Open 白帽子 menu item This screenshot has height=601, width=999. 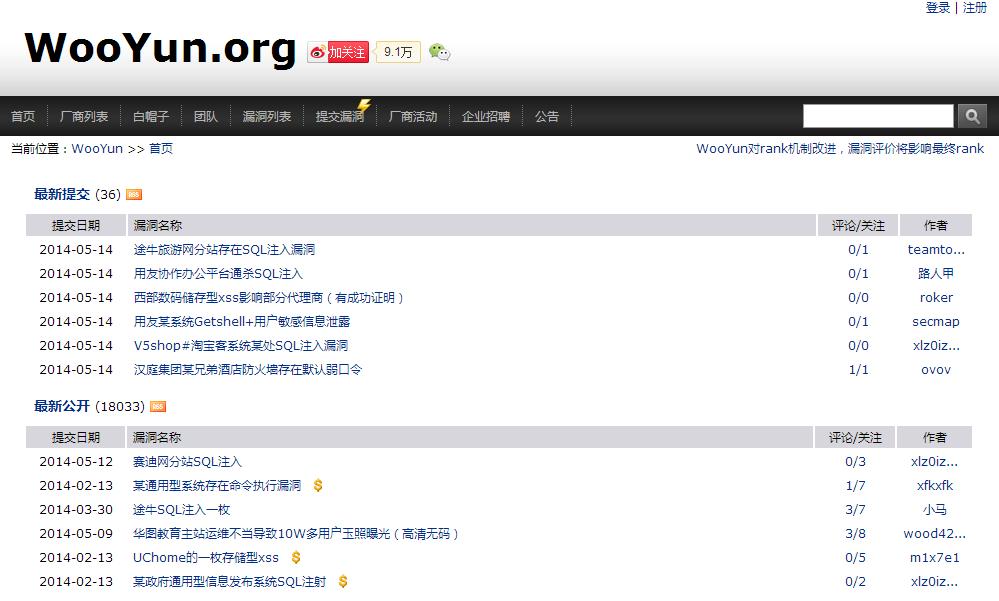point(150,117)
